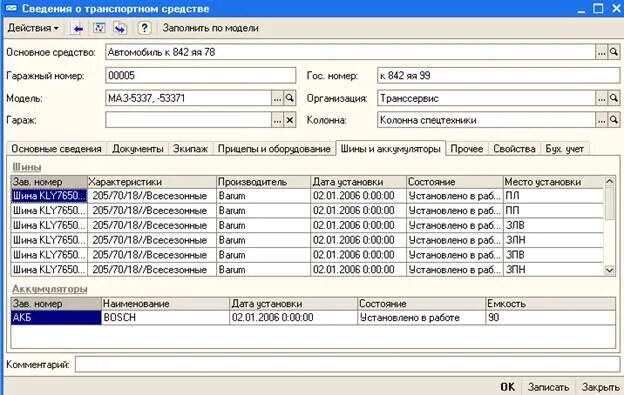
Task: Open the Действия dropdown menu
Action: coord(33,28)
